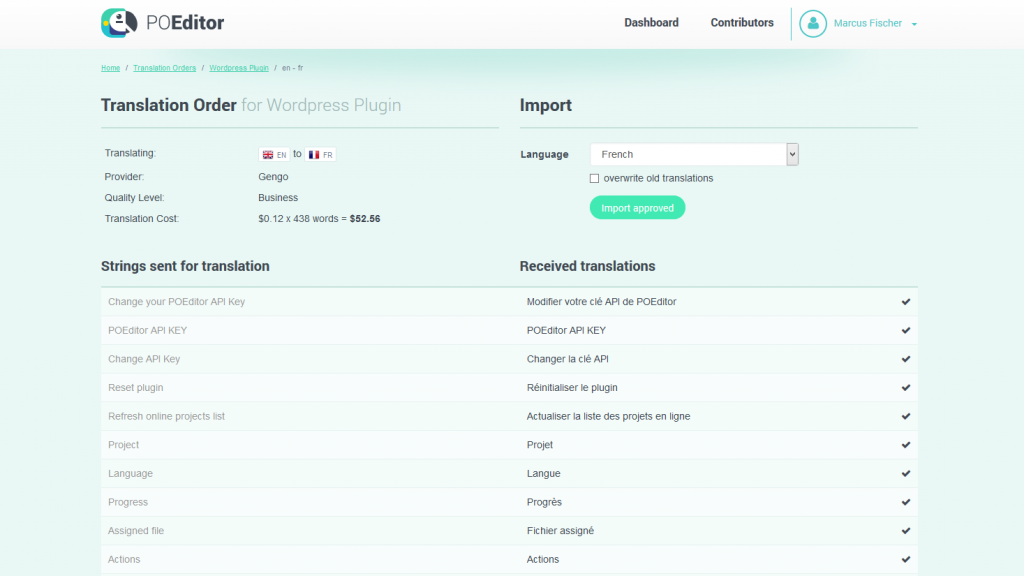1024x576 pixels.
Task: Open the French language dropdown
Action: tap(791, 154)
